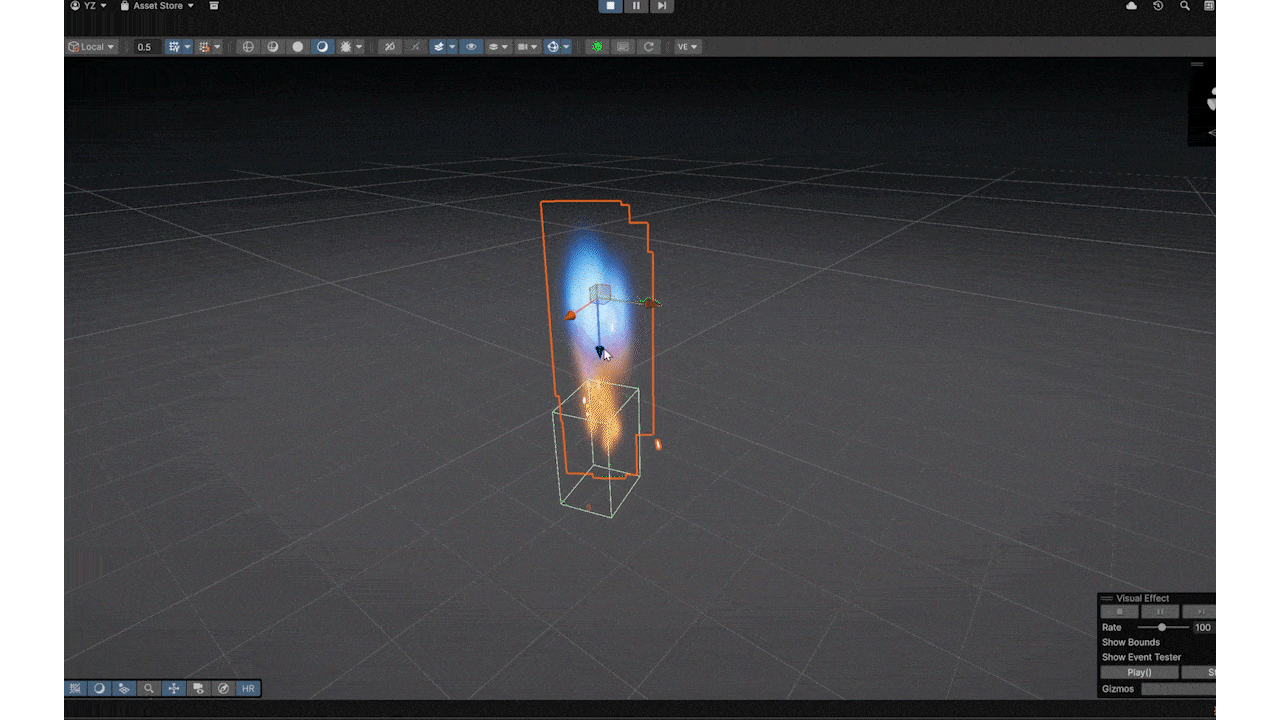The width and height of the screenshot is (1280, 720).
Task: Step the Visual Effect forward
Action: click(1198, 612)
